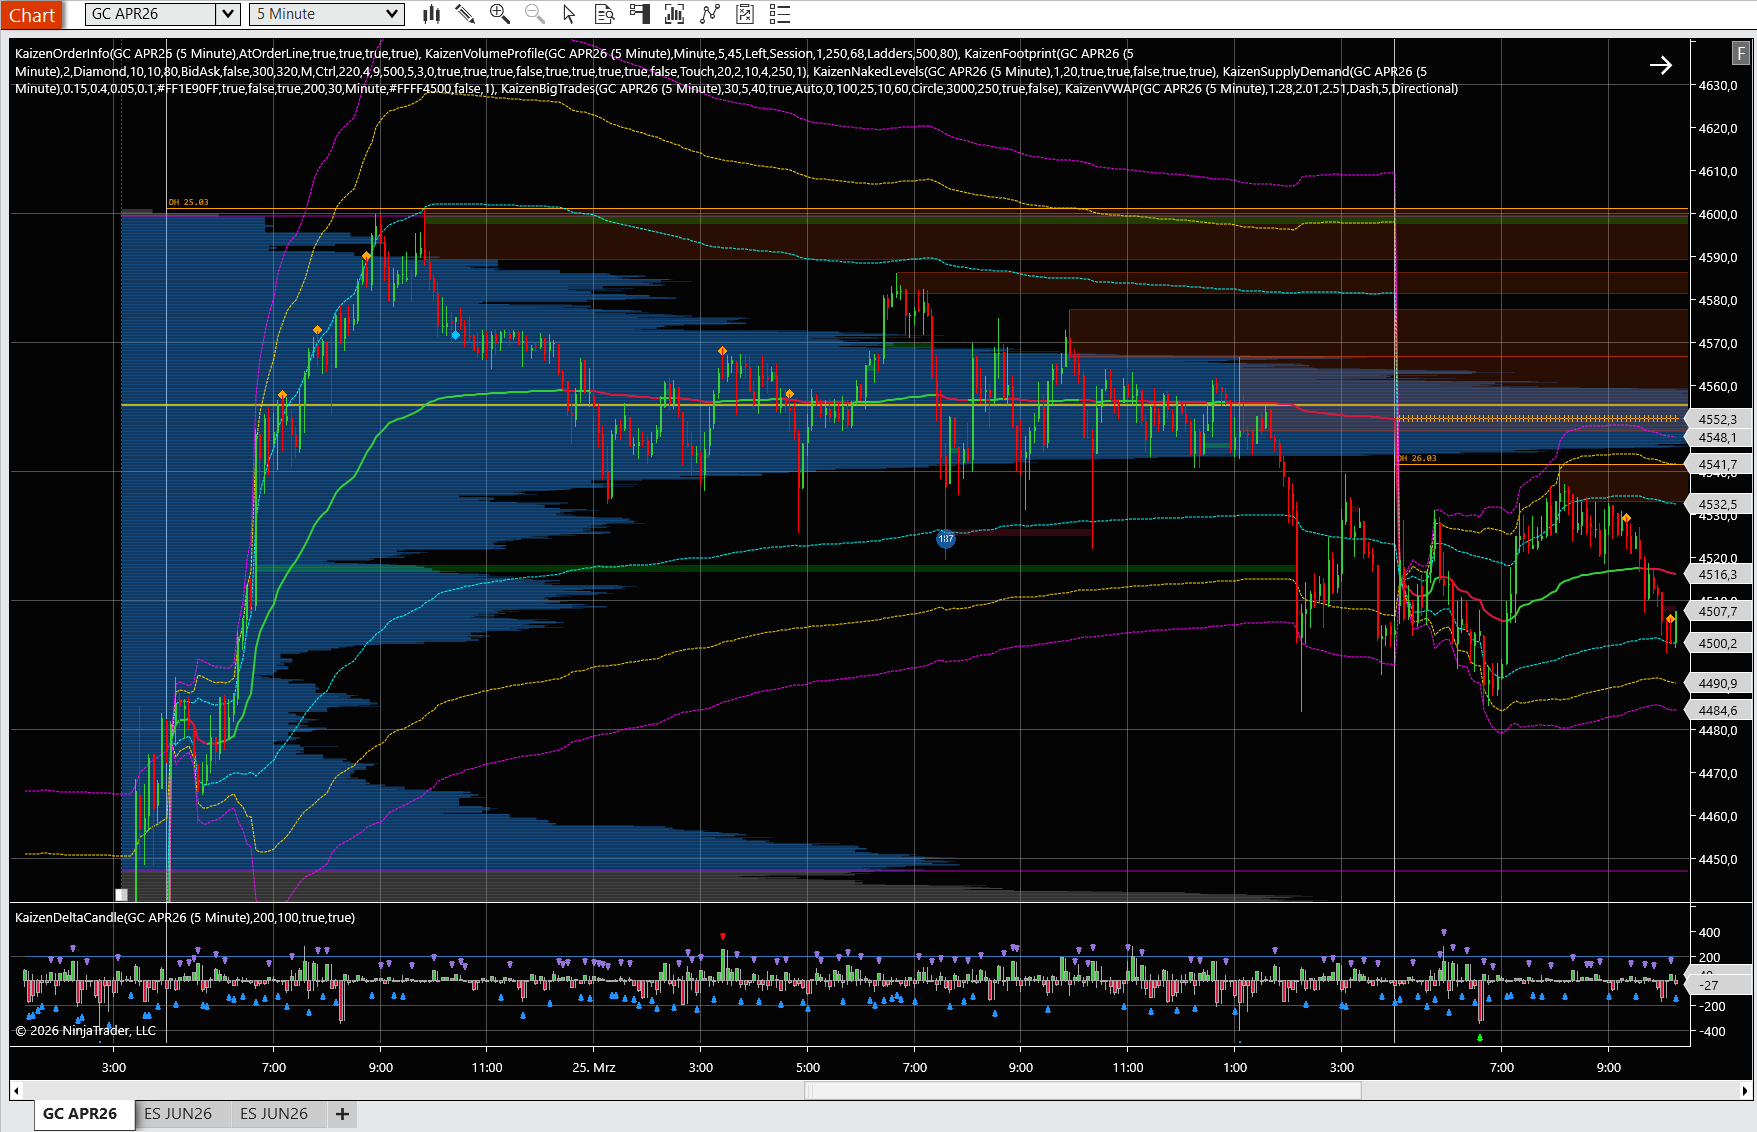The image size is (1757, 1132).
Task: Open the Data Box icon
Action: (603, 14)
